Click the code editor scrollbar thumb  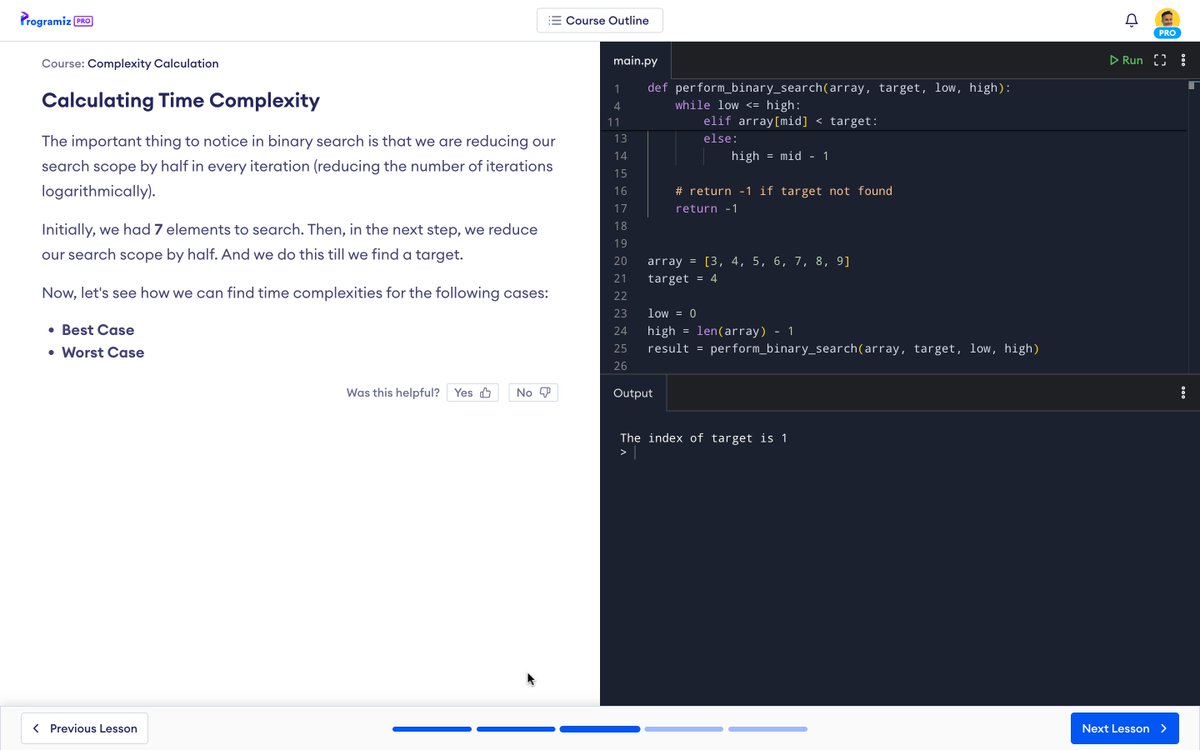coord(1192,86)
